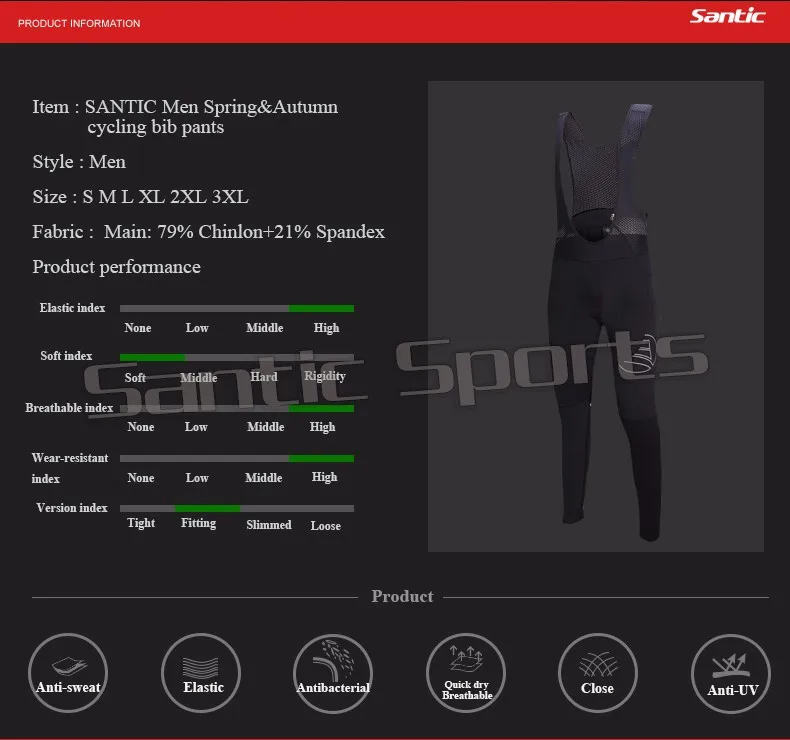Click the Santic logo in the red header
The image size is (790, 740).
tap(728, 16)
